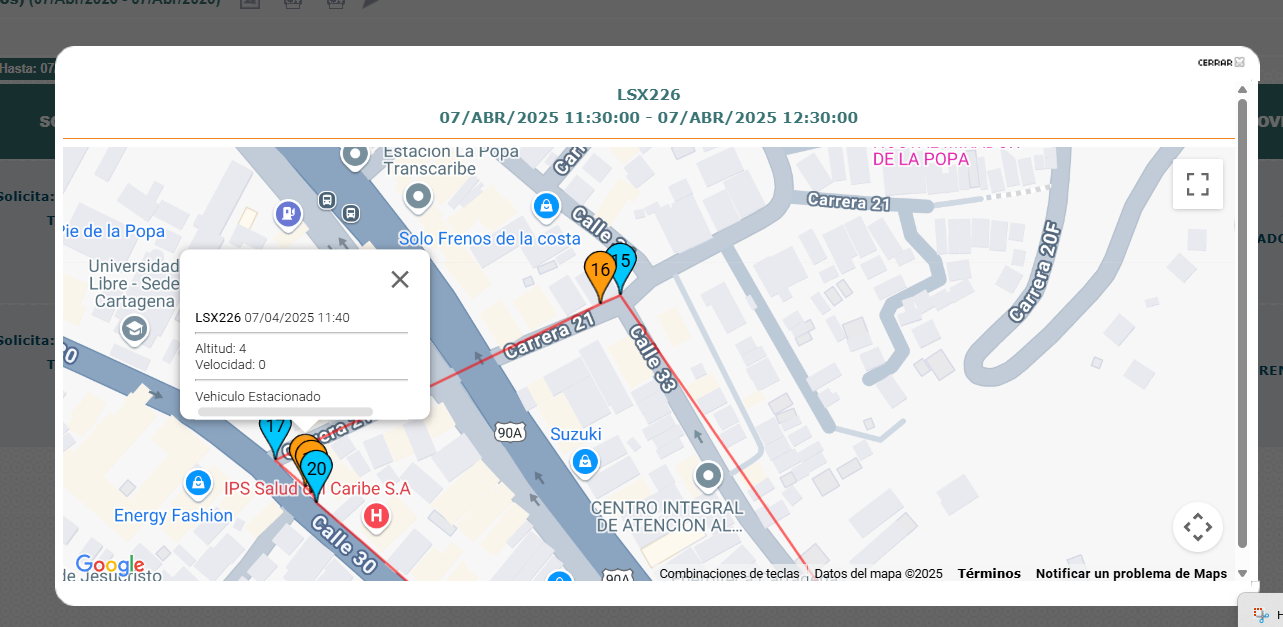The width and height of the screenshot is (1283, 627).
Task: Click the Suzuki shop pin
Action: coord(585,461)
